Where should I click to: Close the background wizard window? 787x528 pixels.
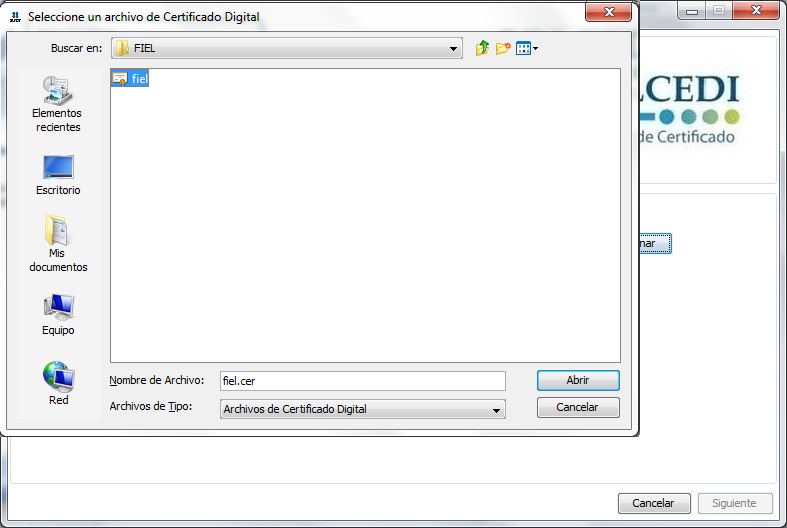[x=756, y=10]
